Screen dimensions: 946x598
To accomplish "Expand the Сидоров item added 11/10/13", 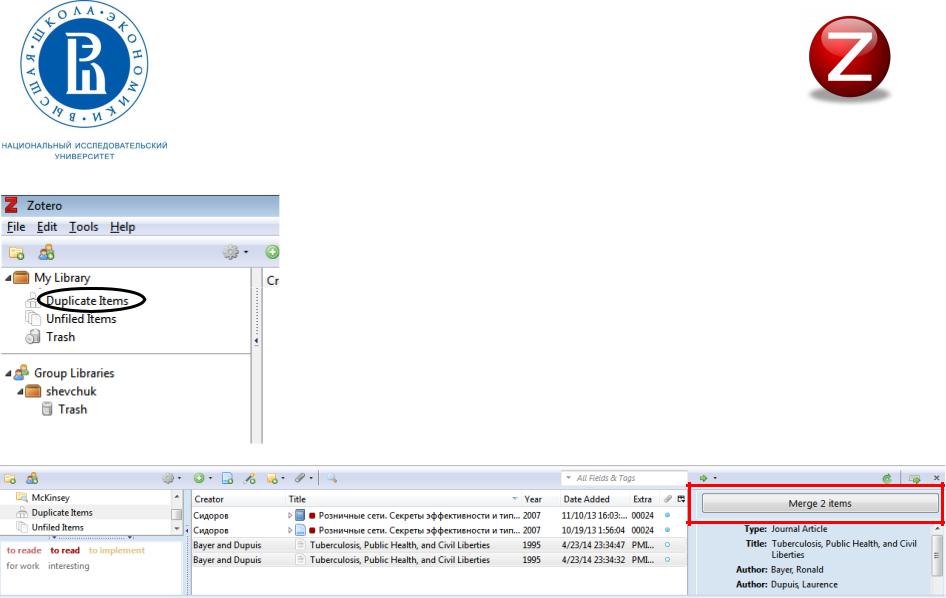I will [290, 516].
